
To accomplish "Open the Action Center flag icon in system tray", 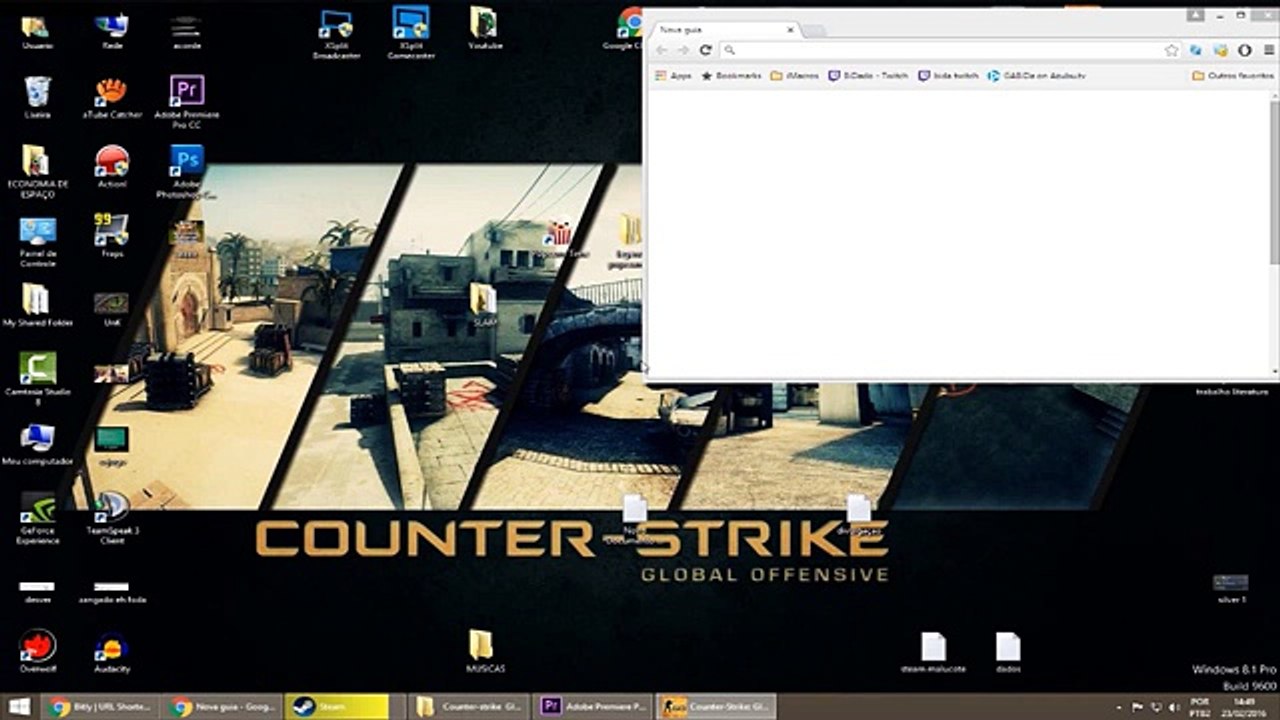I will click(1137, 708).
